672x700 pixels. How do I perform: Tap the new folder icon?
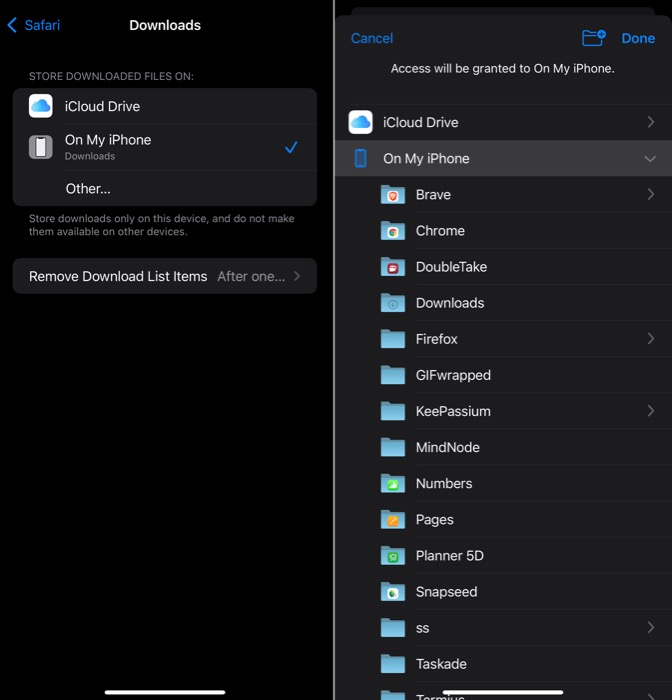[x=593, y=38]
